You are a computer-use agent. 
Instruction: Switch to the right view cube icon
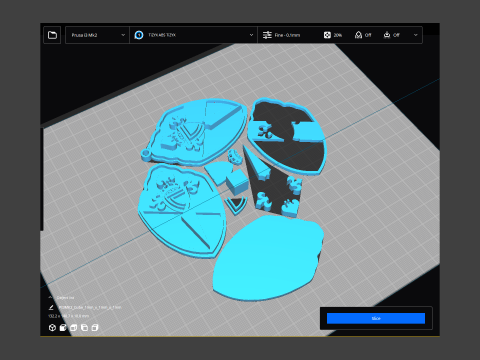pos(95,328)
